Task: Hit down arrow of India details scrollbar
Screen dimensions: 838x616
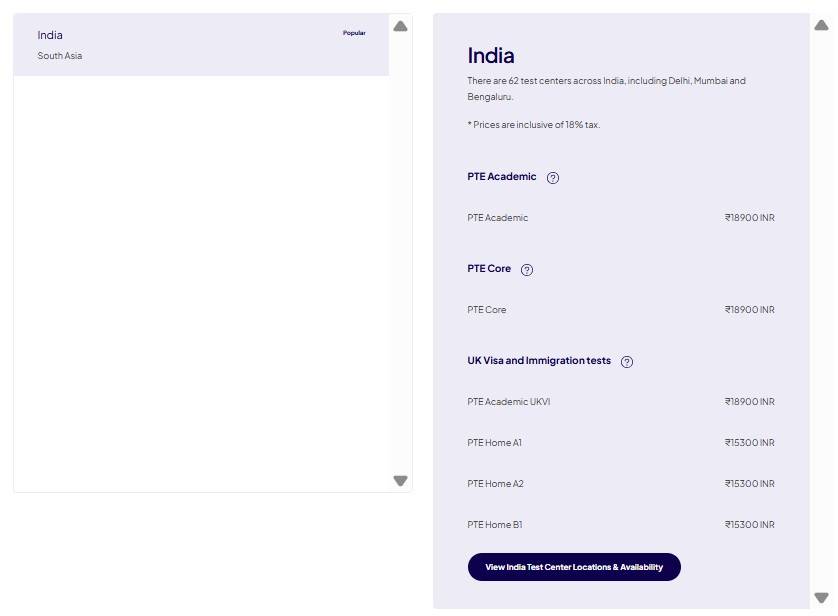Action: pos(821,598)
